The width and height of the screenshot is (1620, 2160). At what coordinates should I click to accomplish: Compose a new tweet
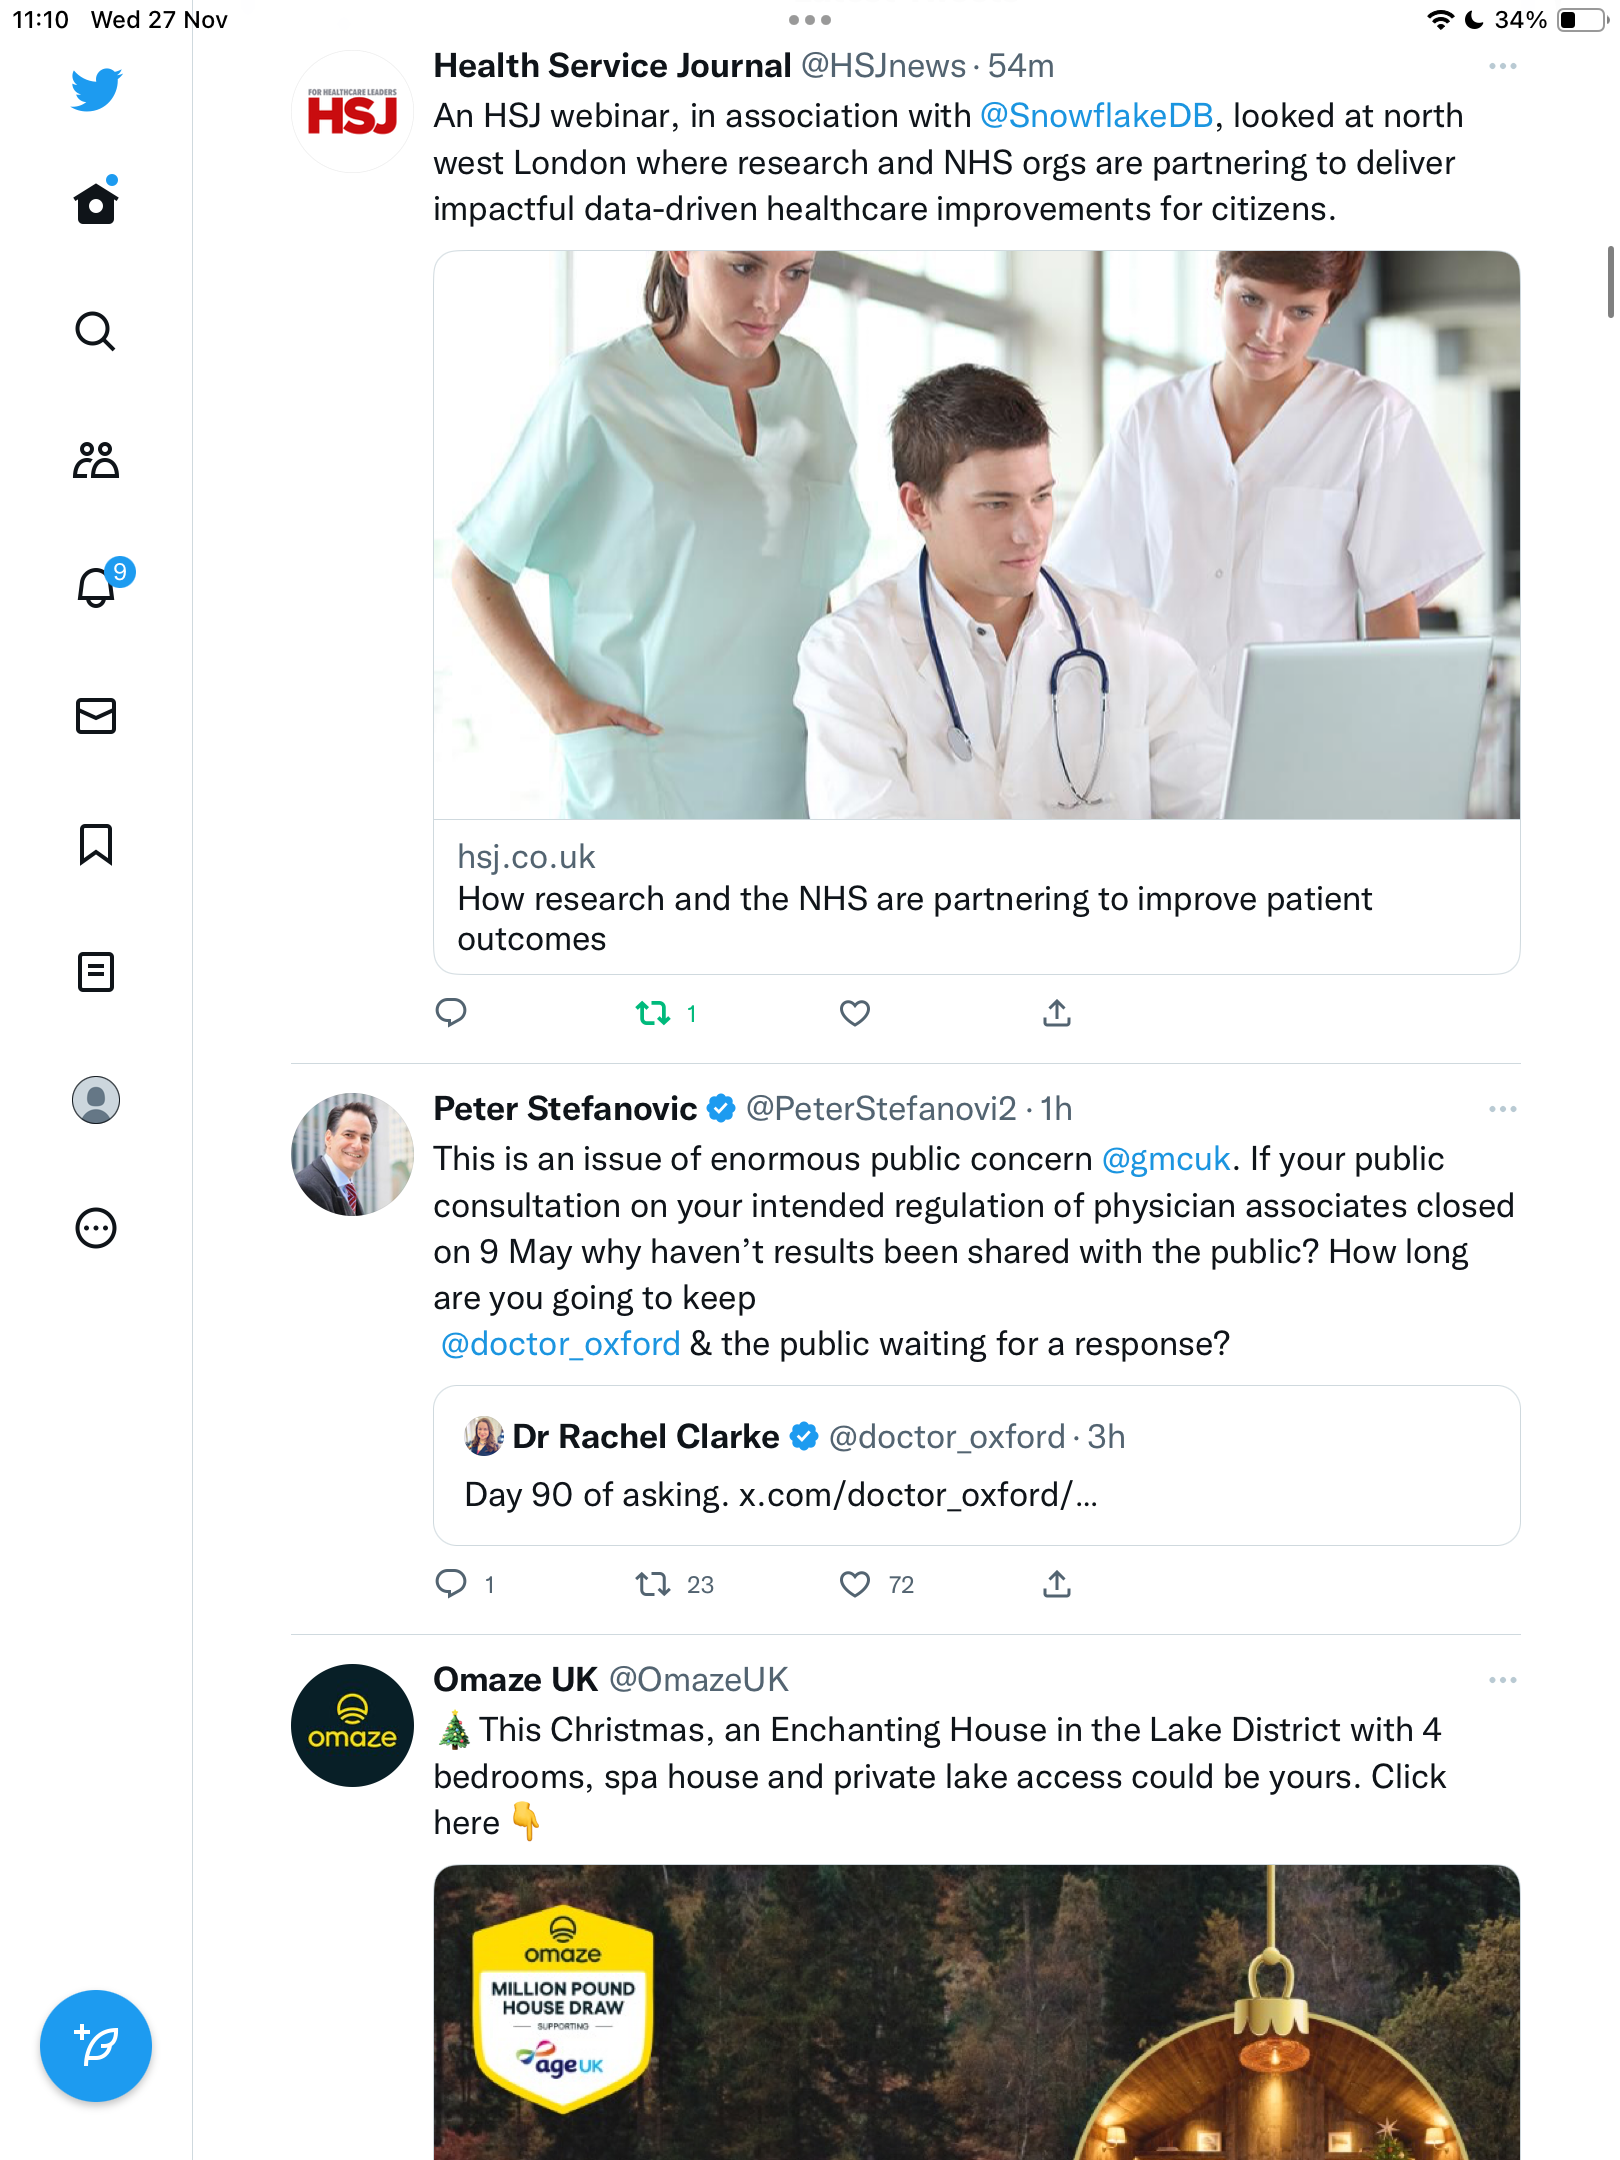coord(96,2046)
